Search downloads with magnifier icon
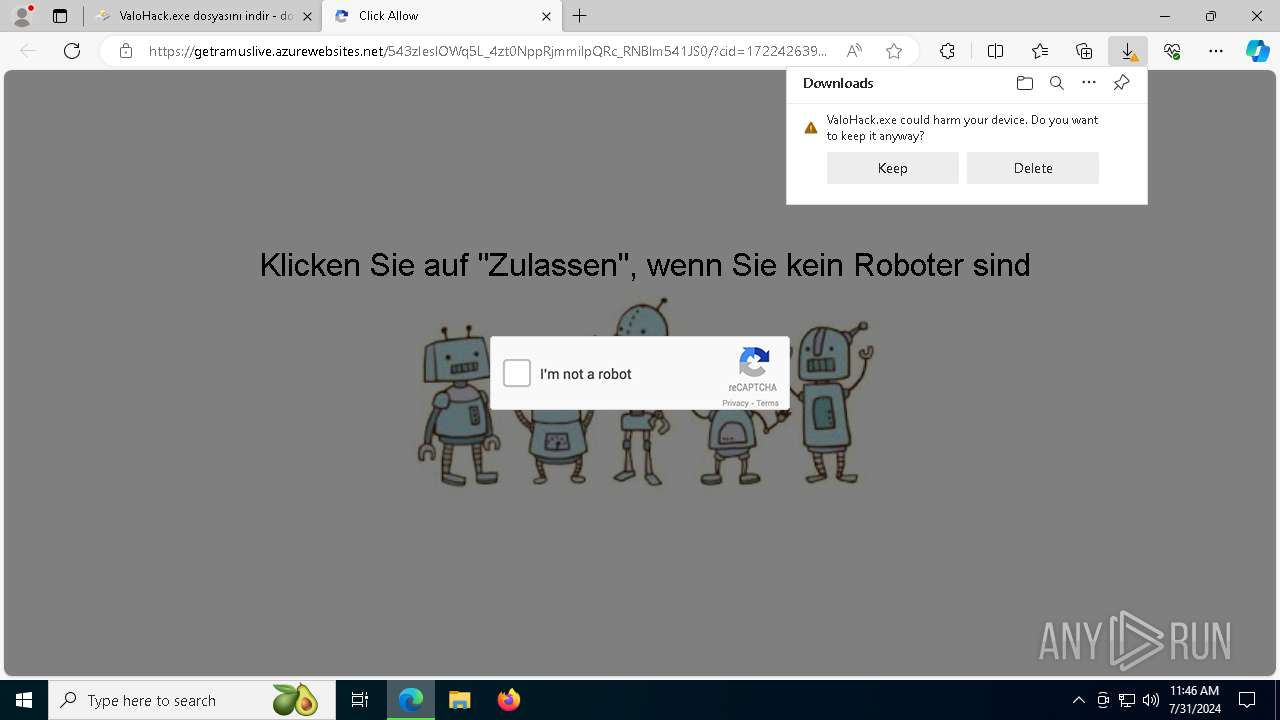The height and width of the screenshot is (720, 1280). 1057,83
